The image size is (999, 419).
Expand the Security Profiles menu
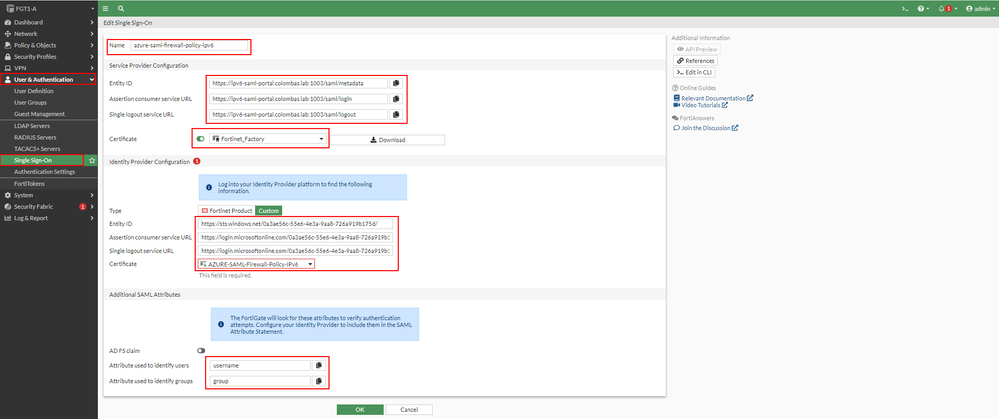[49, 57]
